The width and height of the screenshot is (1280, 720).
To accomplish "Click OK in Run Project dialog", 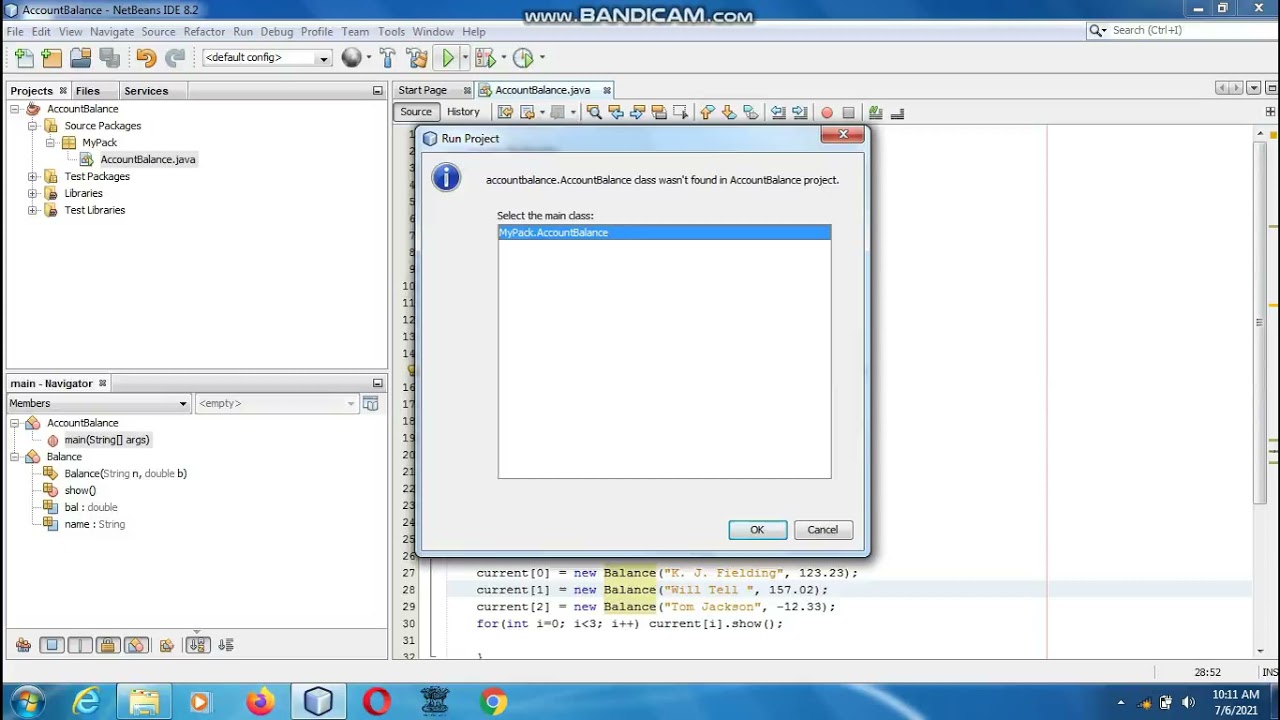I will pos(757,530).
